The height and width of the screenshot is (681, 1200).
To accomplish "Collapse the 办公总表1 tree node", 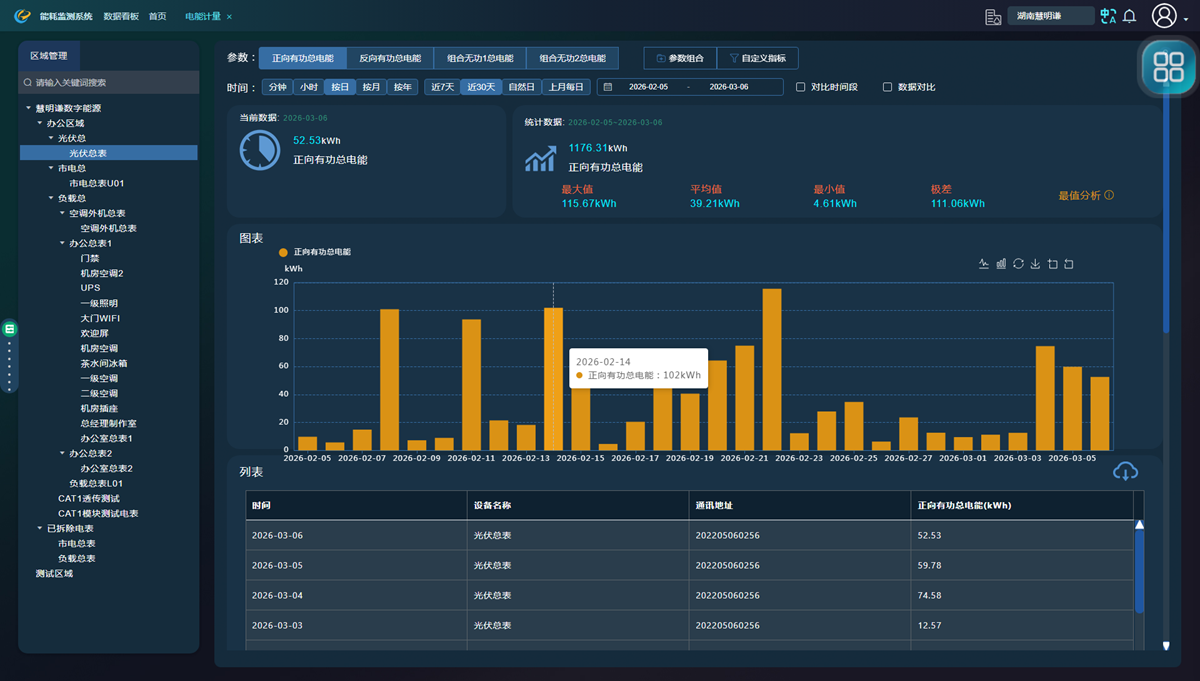I will coord(62,243).
